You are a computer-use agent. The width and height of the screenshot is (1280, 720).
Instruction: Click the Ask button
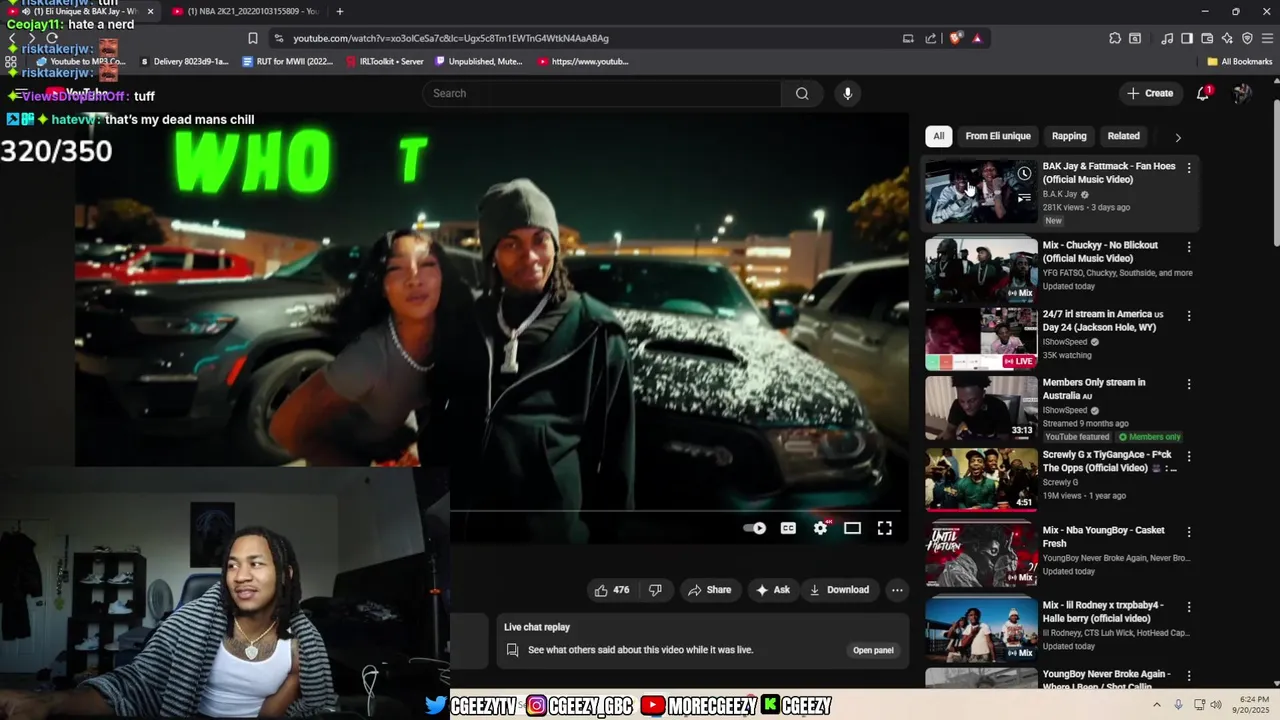point(773,590)
